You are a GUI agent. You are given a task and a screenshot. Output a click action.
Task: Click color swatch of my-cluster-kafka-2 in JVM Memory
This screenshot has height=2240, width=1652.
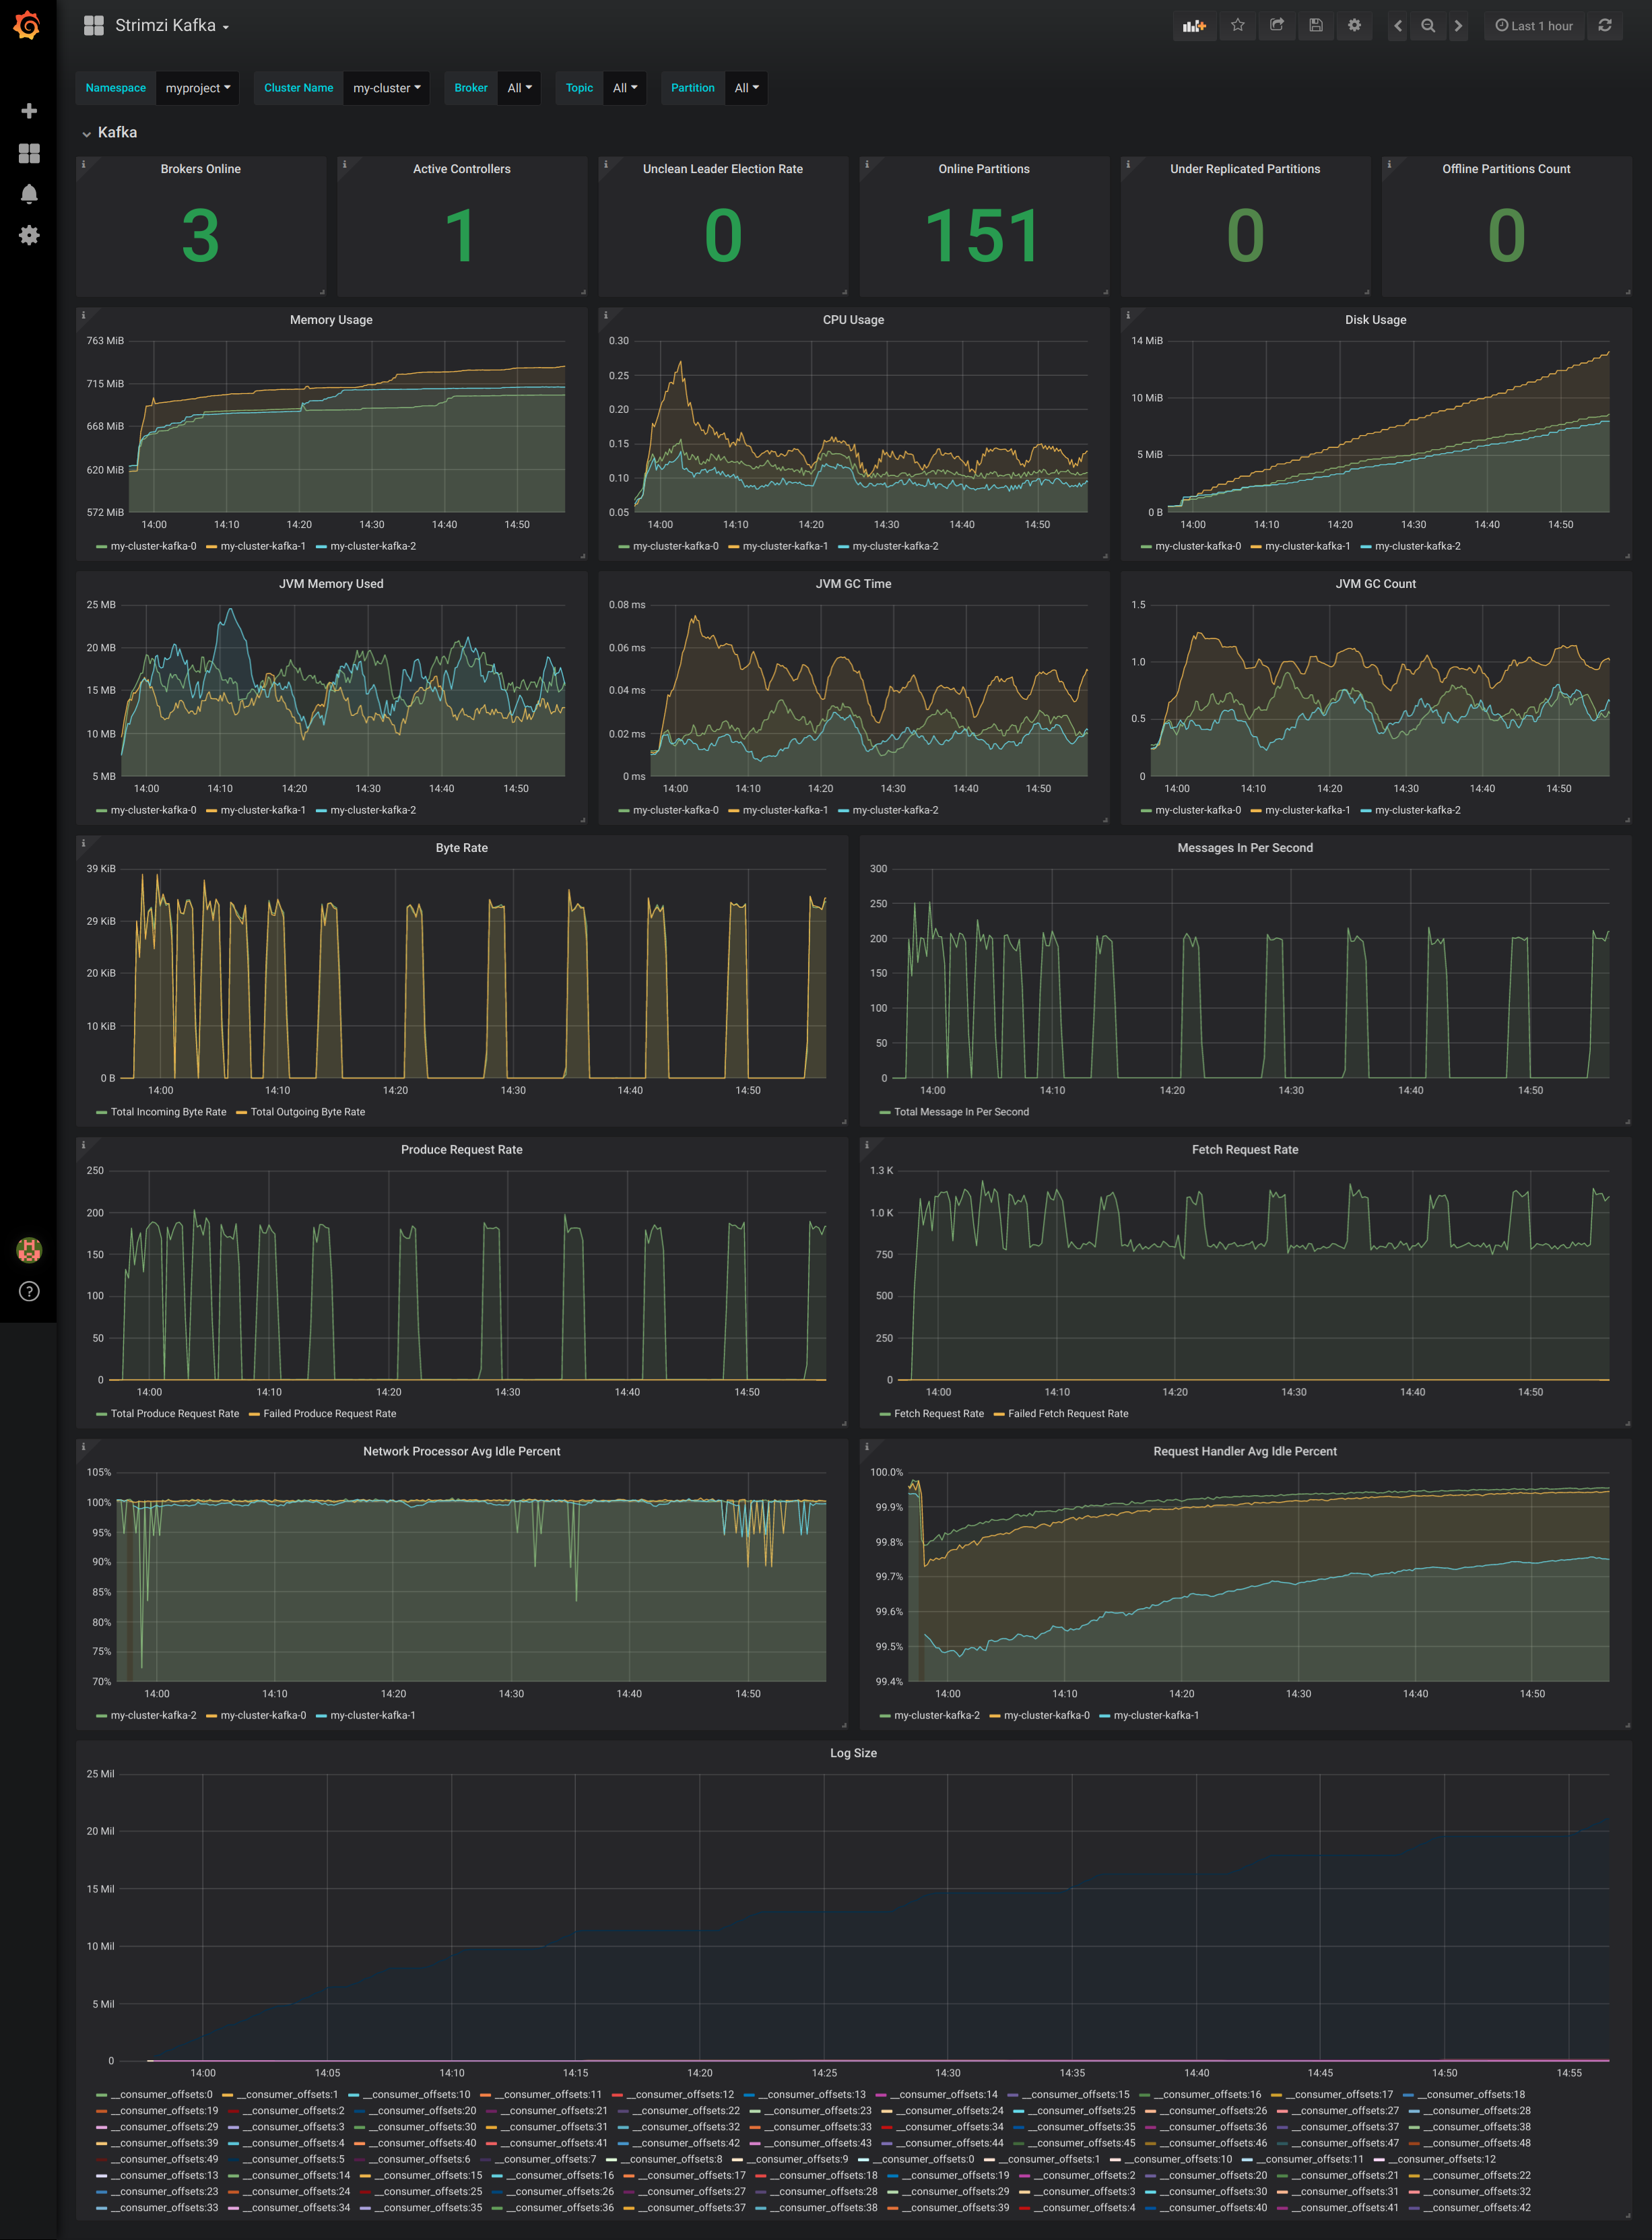click(322, 810)
